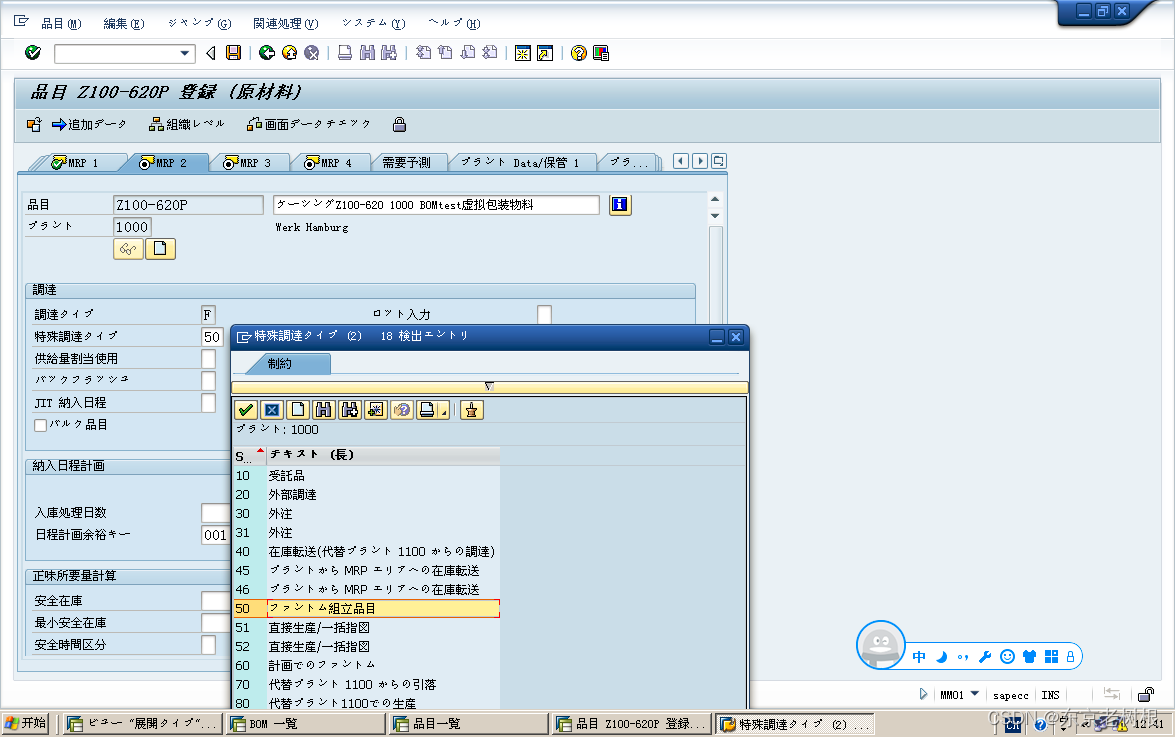The height and width of the screenshot is (737, 1175).
Task: Click the 追加データ button
Action: pyautogui.click(x=89, y=124)
